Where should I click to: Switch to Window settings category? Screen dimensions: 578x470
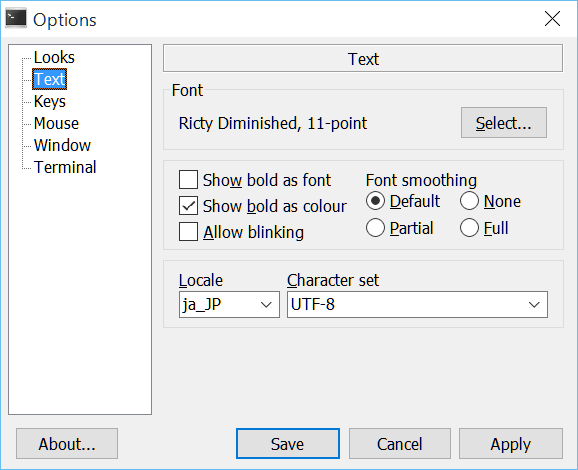pos(62,145)
